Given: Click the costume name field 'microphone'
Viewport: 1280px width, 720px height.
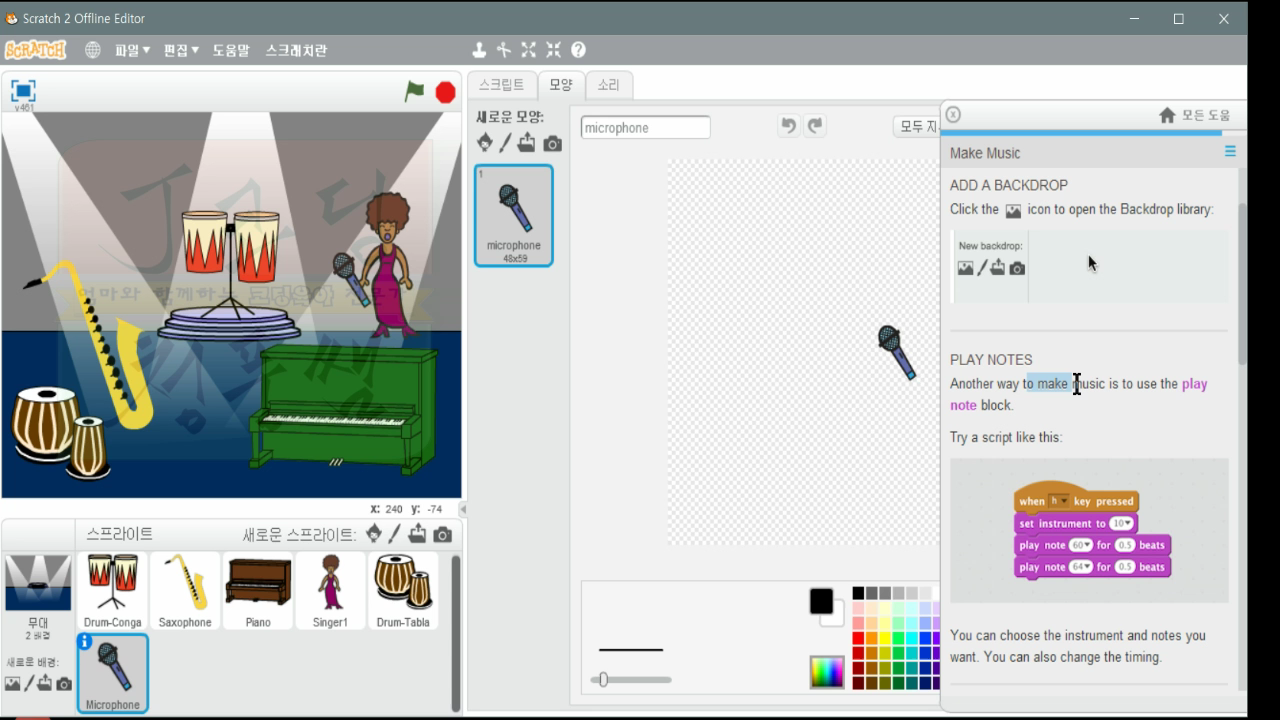Looking at the screenshot, I should [x=645, y=128].
